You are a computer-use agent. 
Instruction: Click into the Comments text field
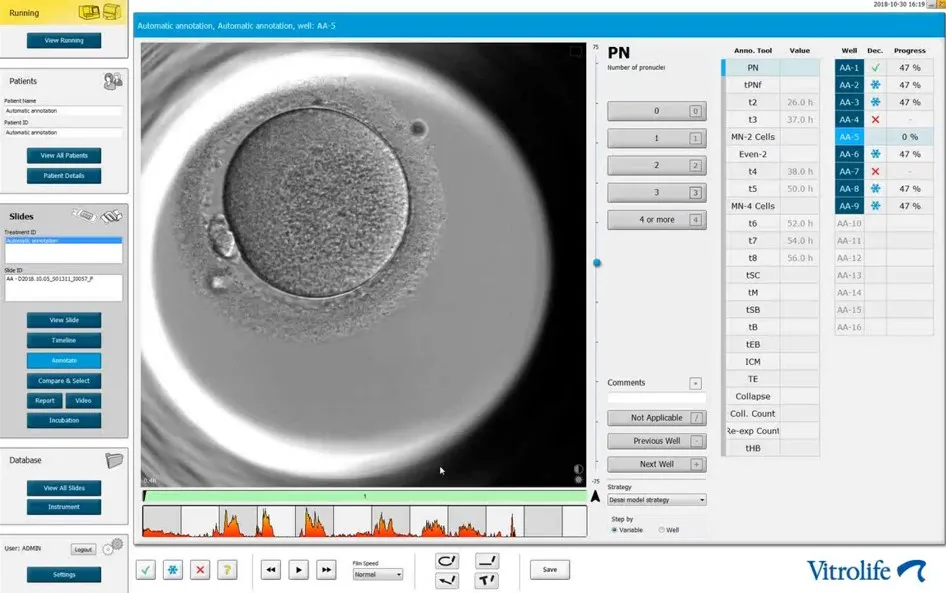pos(656,398)
